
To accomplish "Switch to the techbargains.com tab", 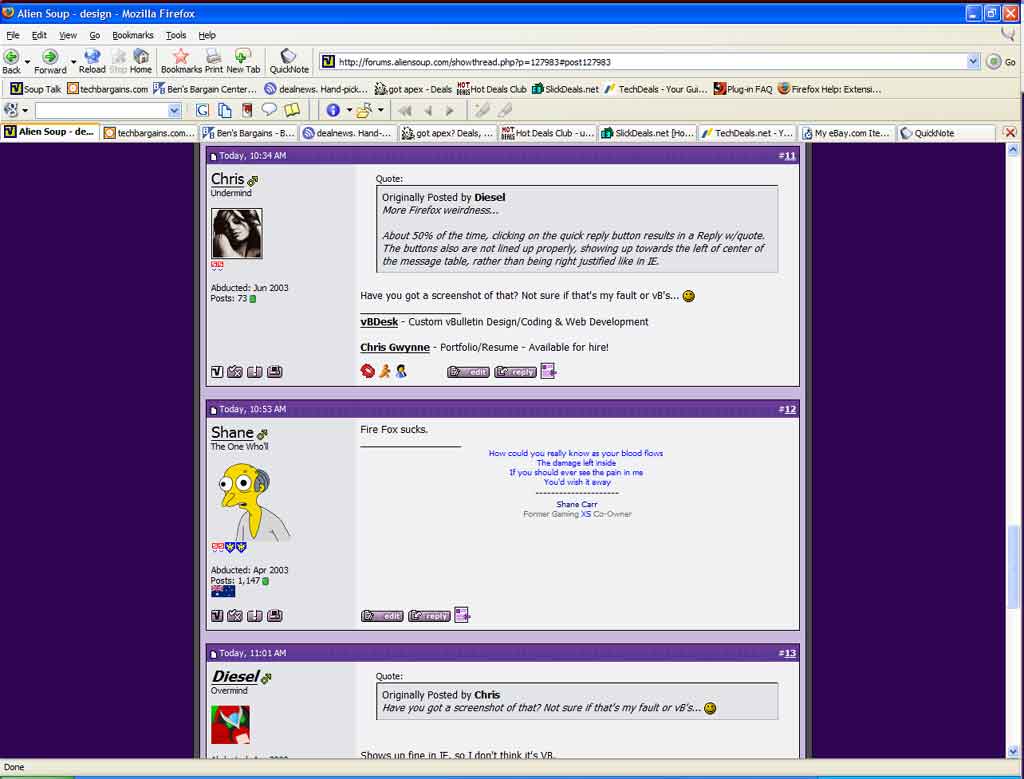I will tap(150, 133).
